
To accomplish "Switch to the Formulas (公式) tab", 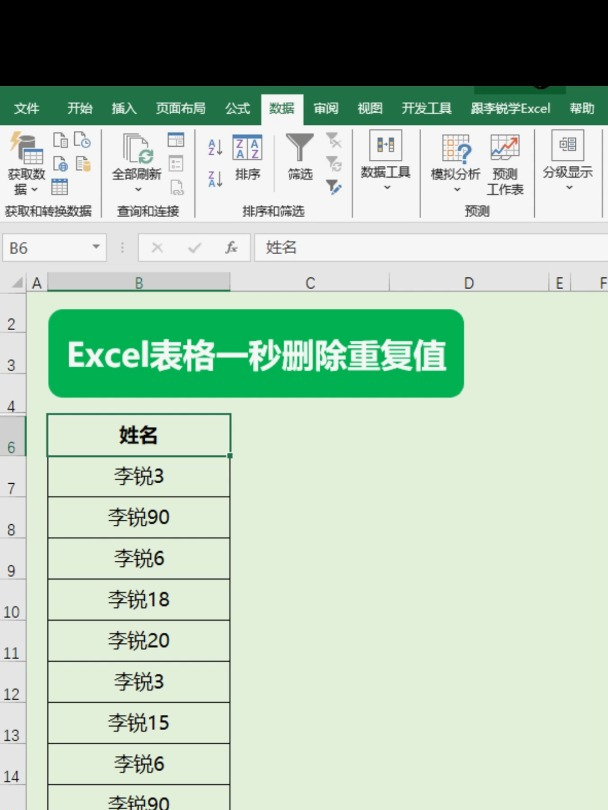I will 237,108.
